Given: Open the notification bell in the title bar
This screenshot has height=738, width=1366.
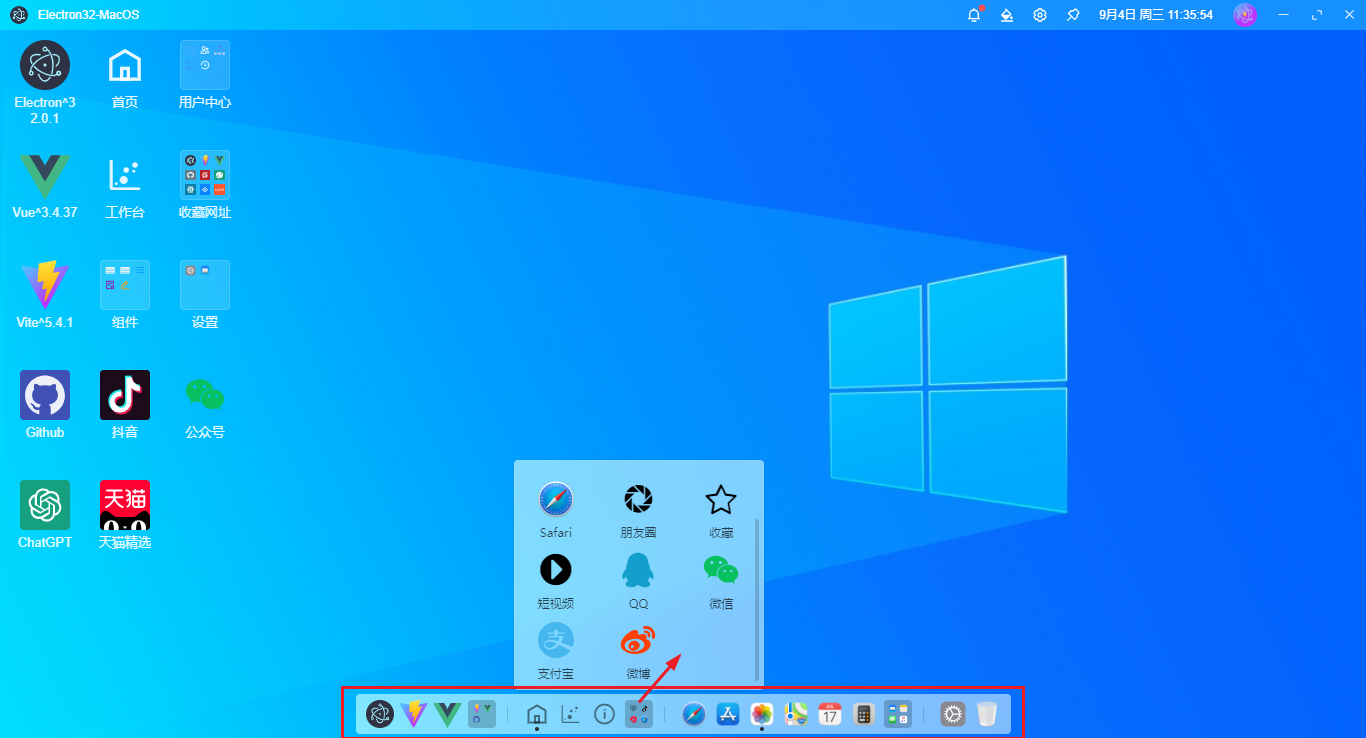Looking at the screenshot, I should (x=974, y=15).
